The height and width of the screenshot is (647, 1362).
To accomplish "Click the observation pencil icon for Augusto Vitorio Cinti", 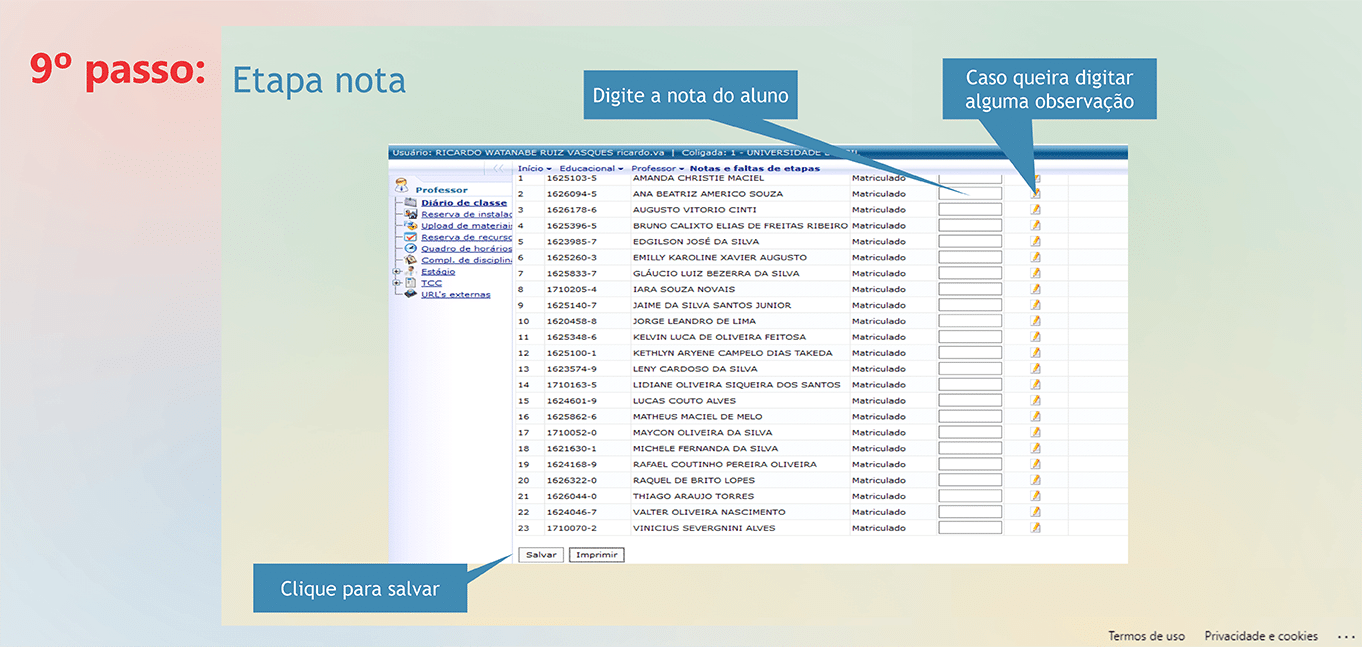I will [1036, 210].
